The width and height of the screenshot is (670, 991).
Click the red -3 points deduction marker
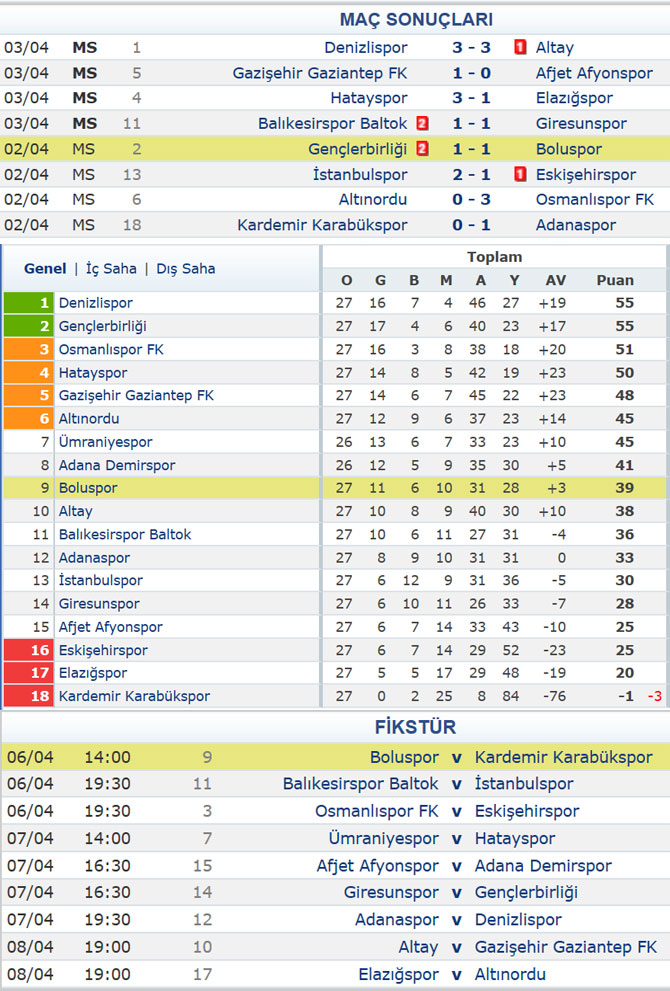654,696
